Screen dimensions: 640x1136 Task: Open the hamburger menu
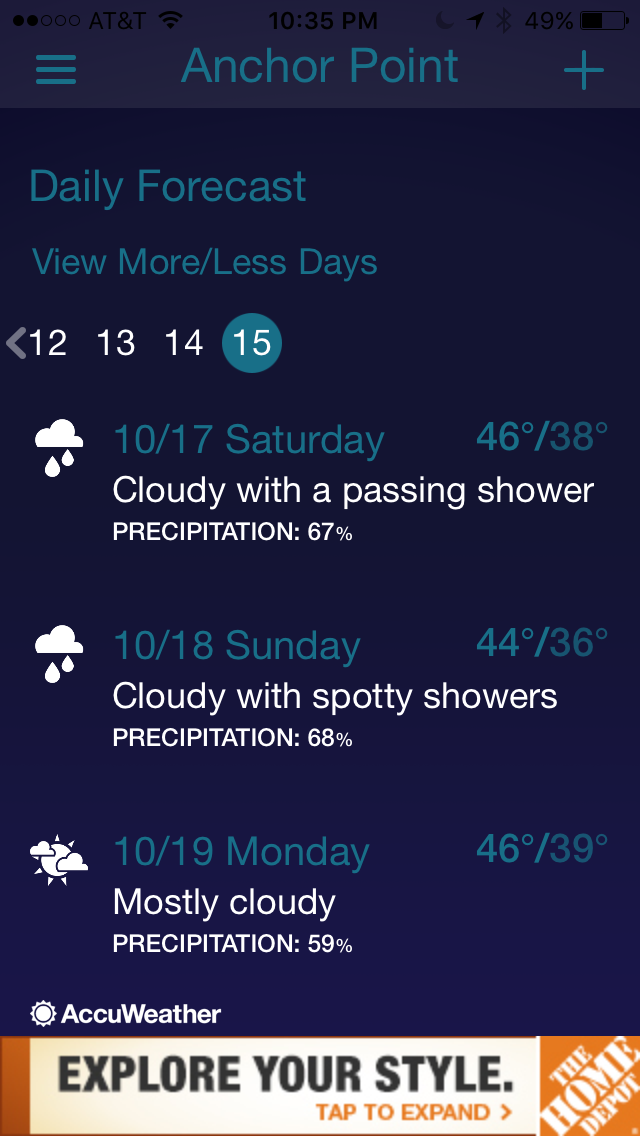tap(56, 69)
